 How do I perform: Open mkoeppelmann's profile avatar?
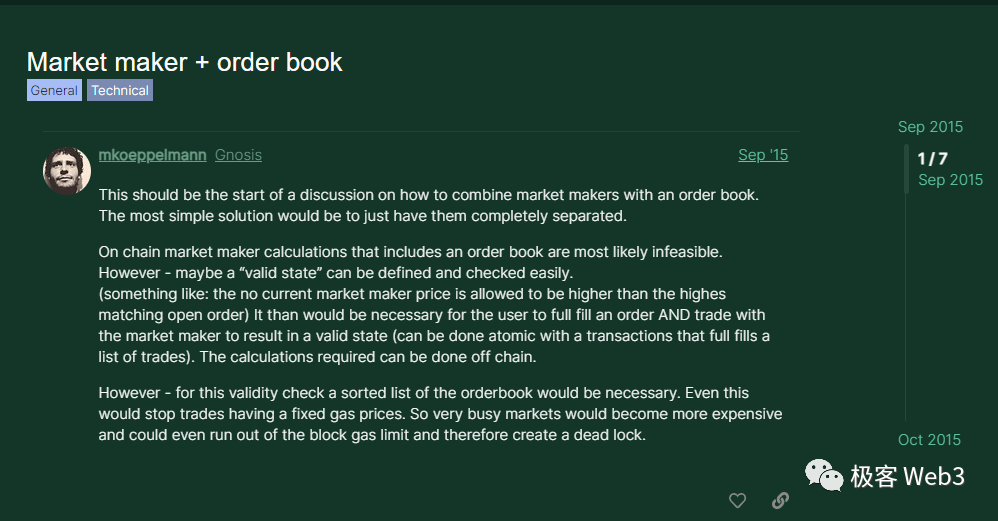(x=67, y=170)
